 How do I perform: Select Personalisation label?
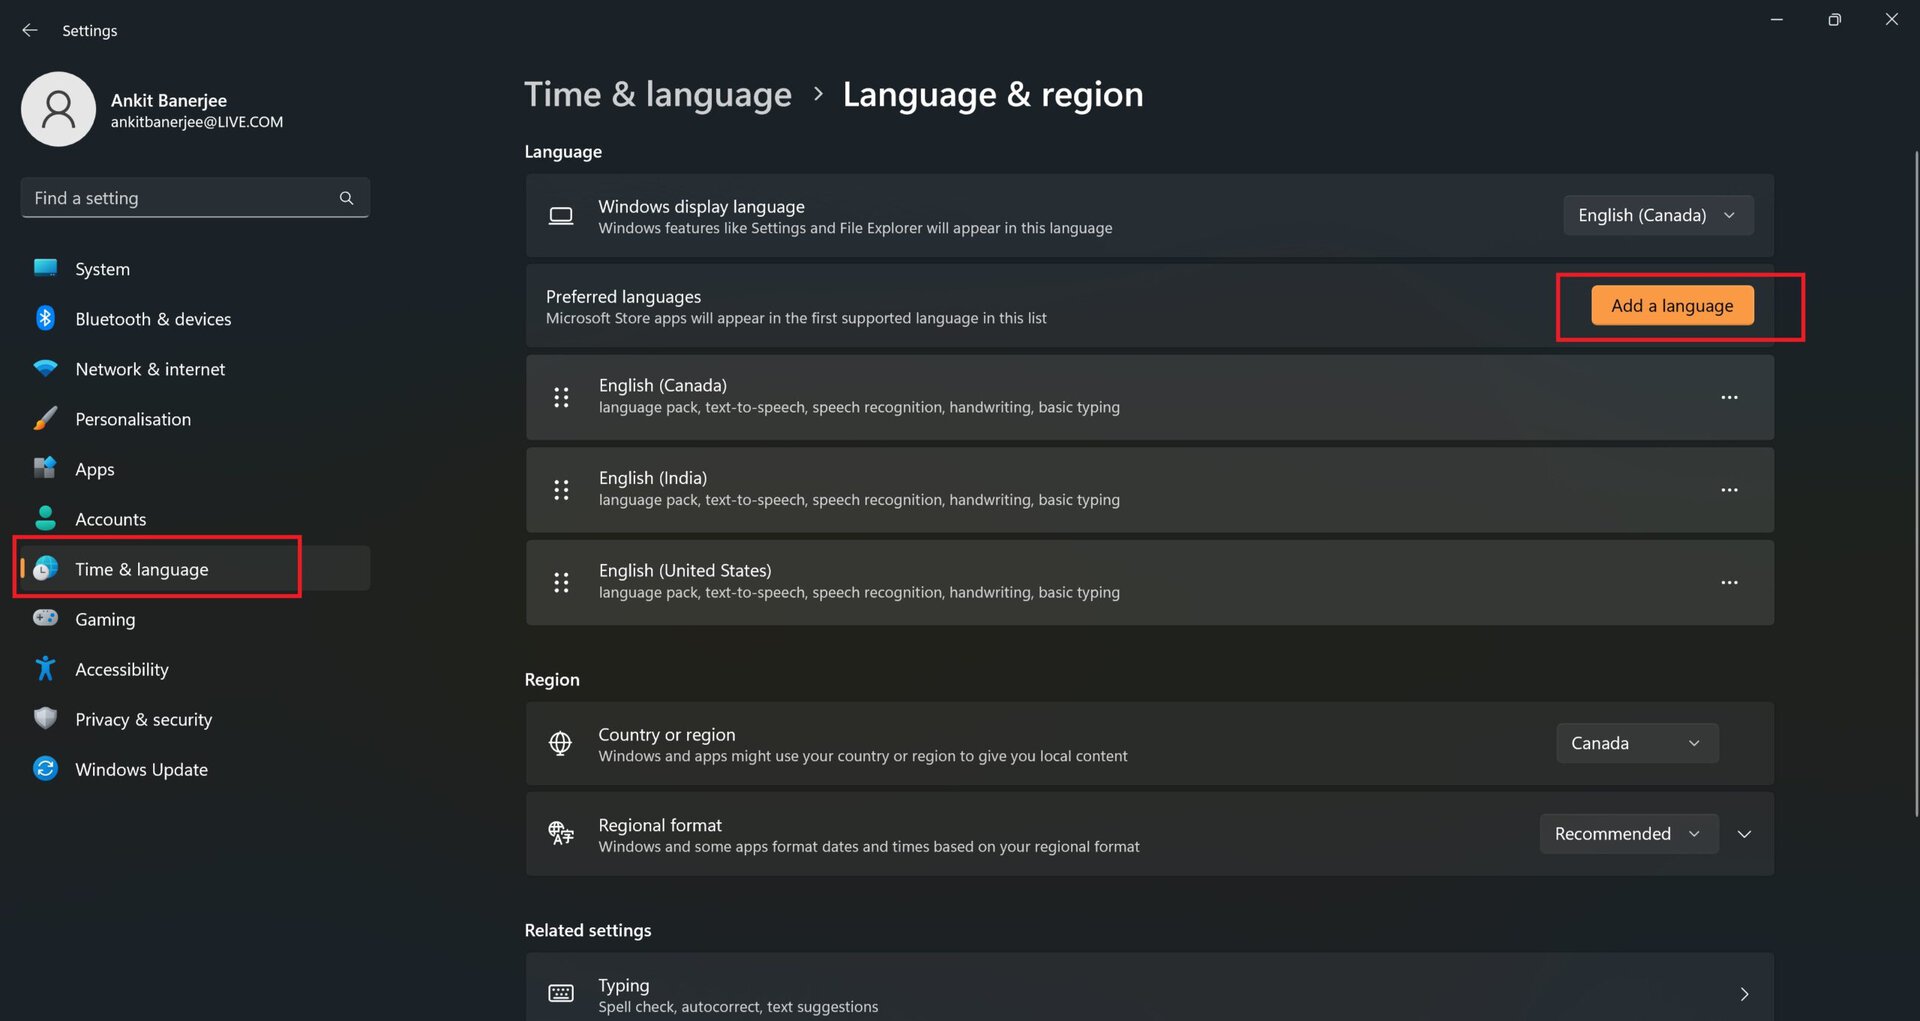(133, 419)
